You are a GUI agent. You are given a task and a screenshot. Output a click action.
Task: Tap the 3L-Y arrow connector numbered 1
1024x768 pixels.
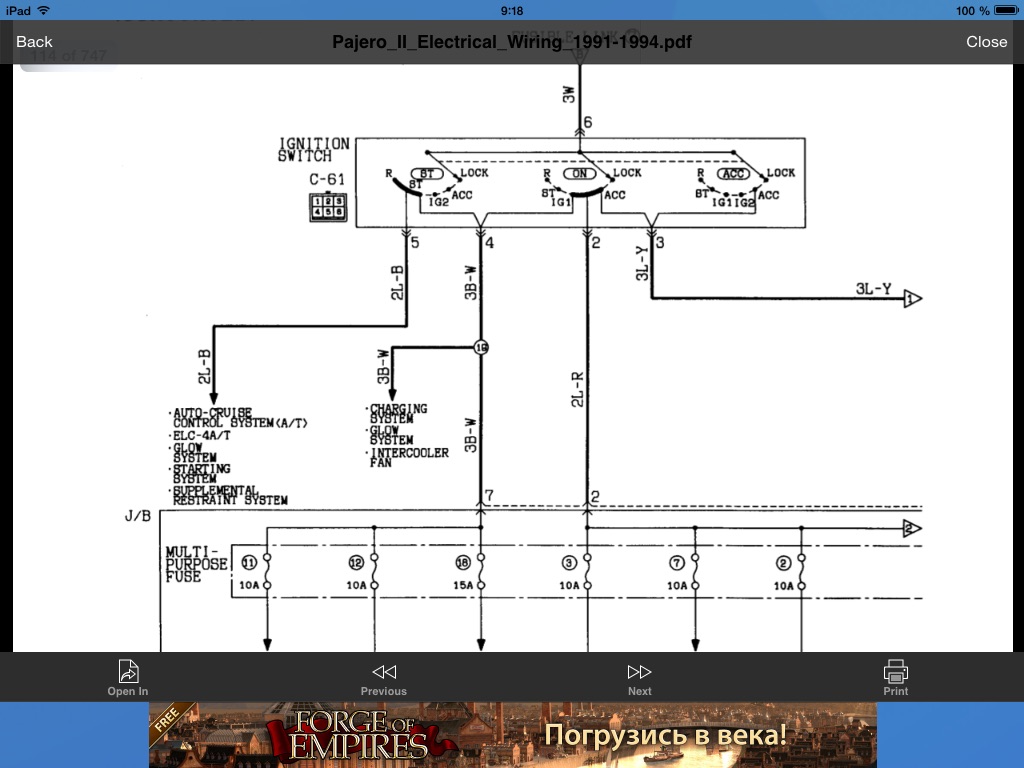point(911,298)
